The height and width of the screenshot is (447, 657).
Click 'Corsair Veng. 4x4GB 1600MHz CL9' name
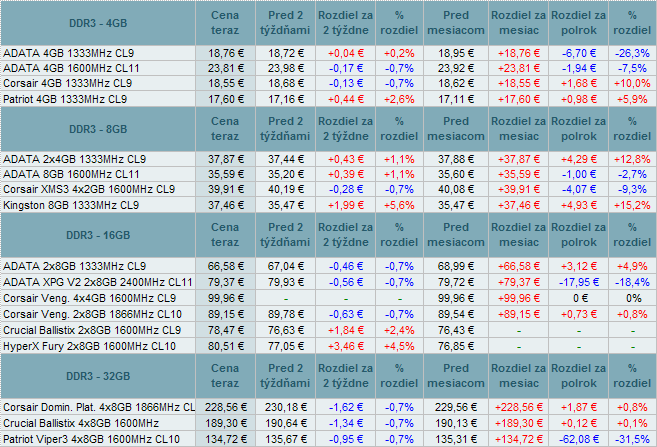[89, 298]
